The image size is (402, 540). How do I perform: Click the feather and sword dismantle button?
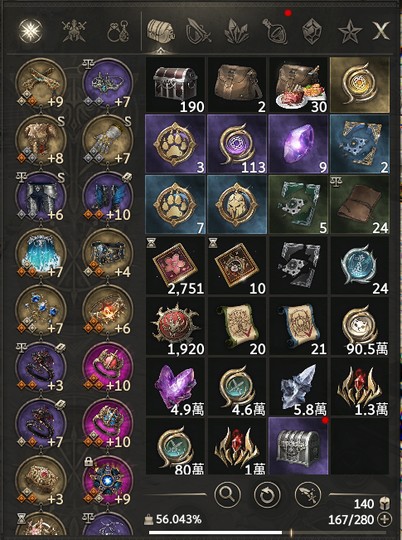pyautogui.click(x=308, y=495)
